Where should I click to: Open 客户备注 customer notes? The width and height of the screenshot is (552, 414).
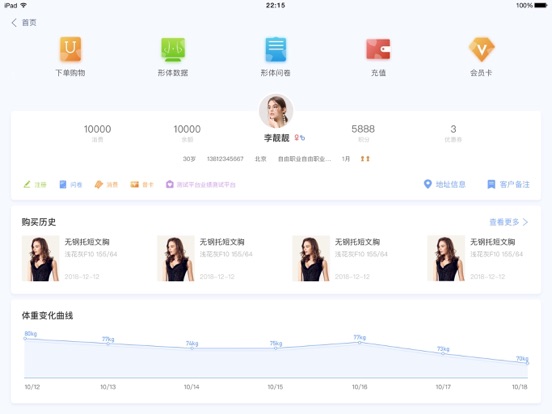pyautogui.click(x=508, y=184)
